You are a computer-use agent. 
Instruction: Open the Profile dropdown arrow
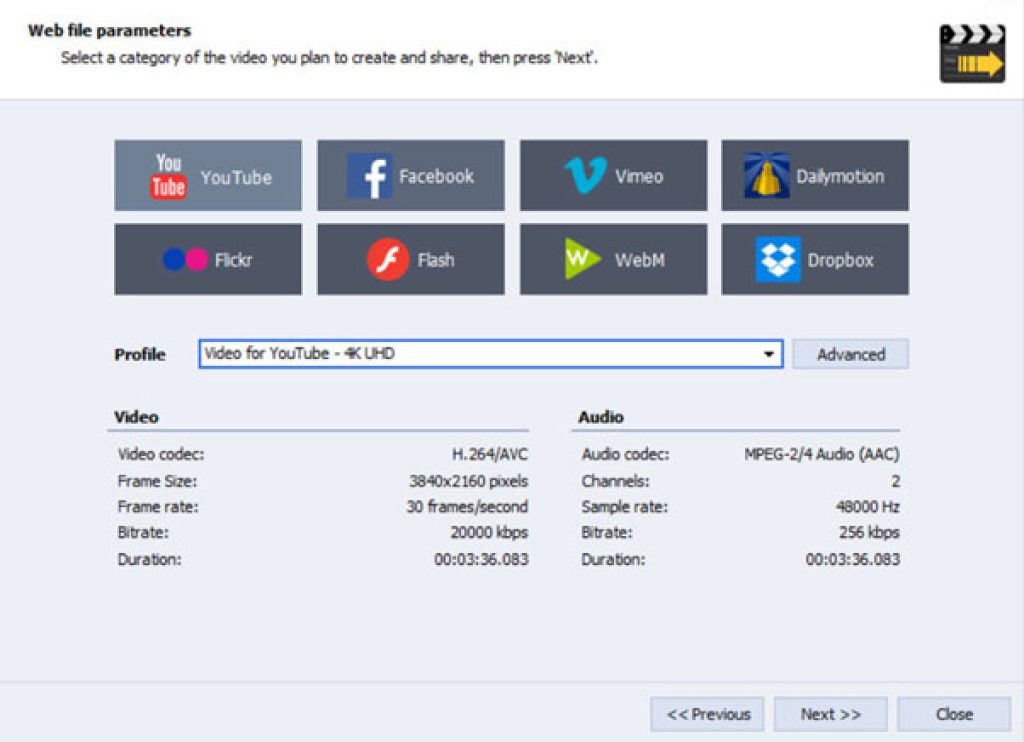click(768, 353)
